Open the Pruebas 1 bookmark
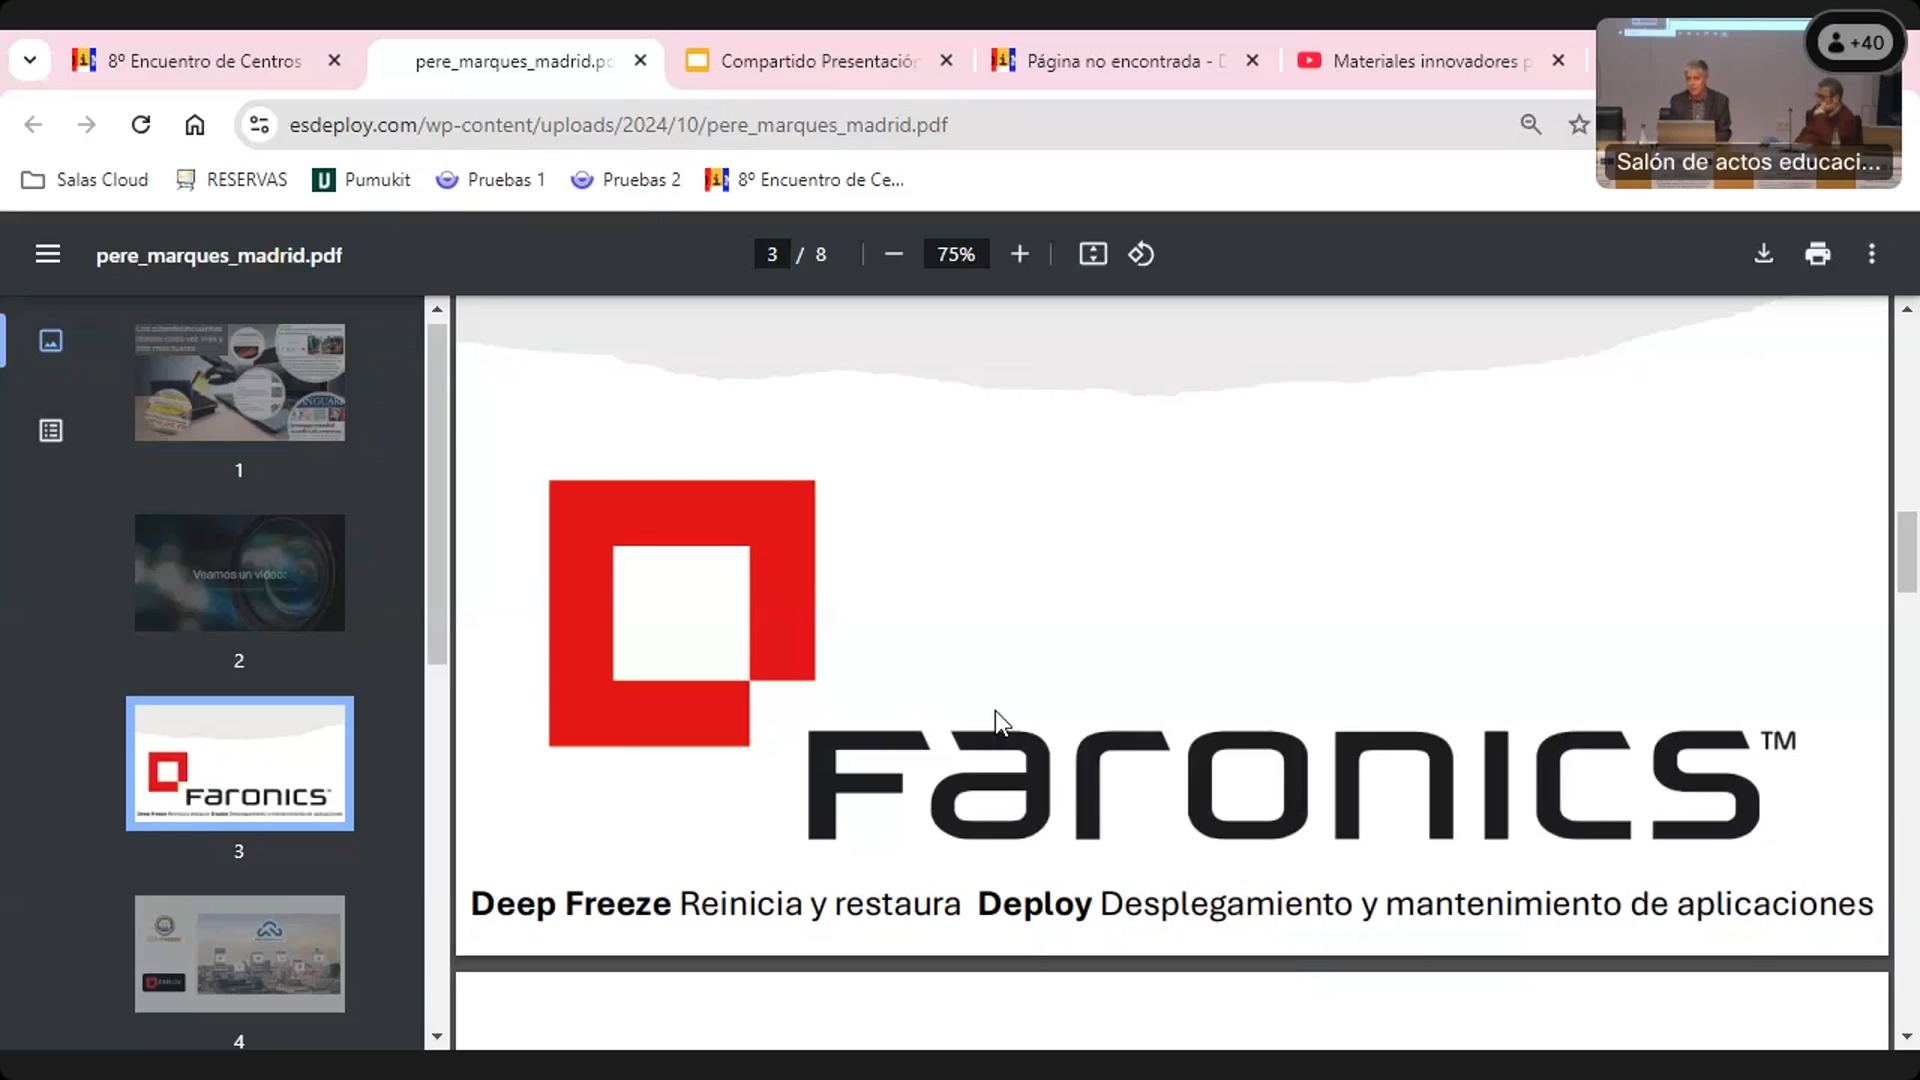The image size is (1920, 1080). pyautogui.click(x=490, y=179)
